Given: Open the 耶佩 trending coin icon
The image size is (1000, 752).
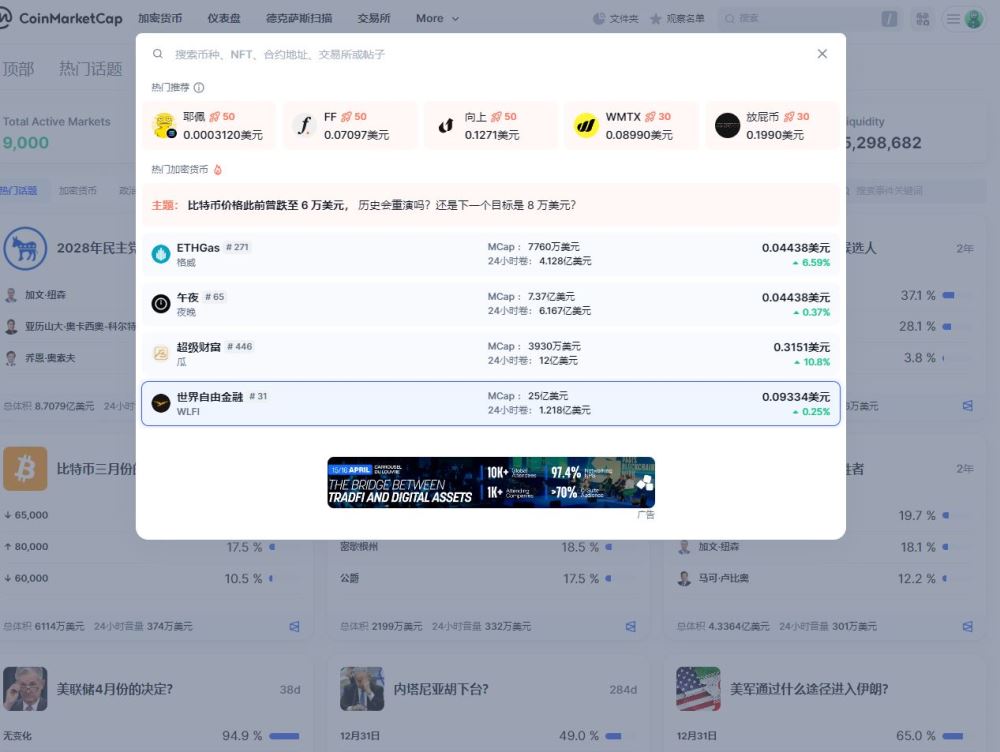Looking at the screenshot, I should click(x=164, y=125).
